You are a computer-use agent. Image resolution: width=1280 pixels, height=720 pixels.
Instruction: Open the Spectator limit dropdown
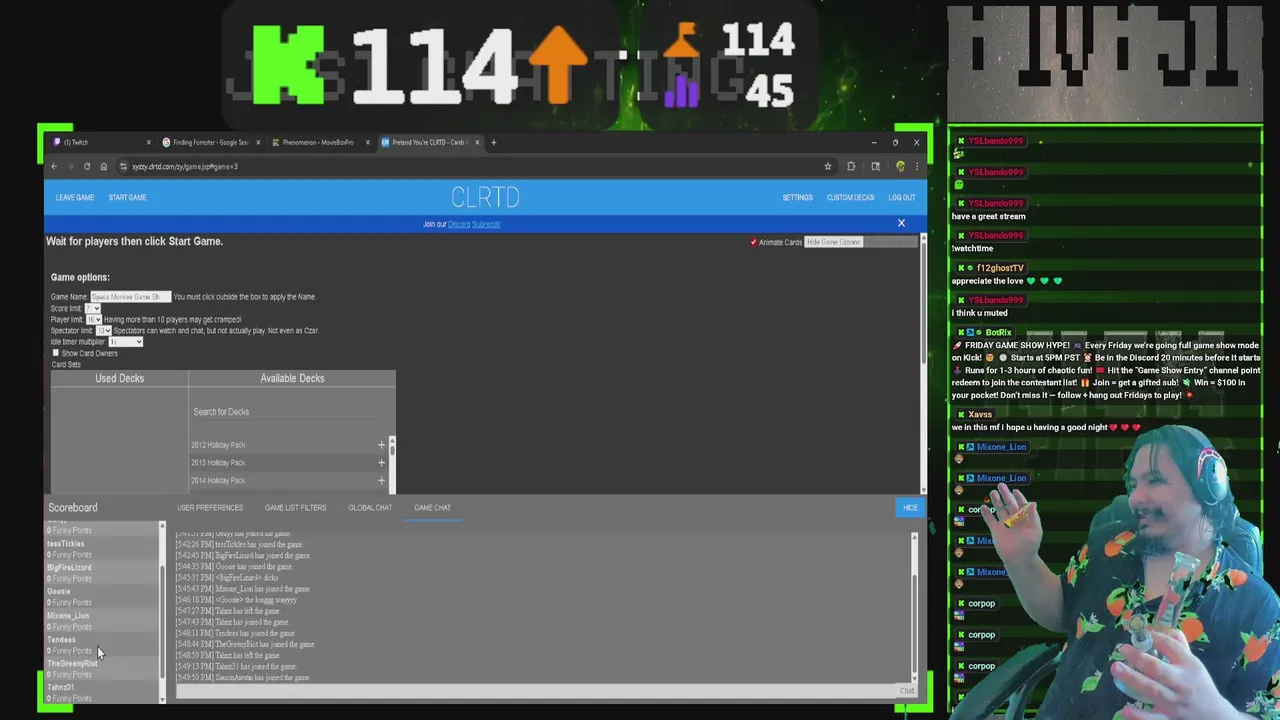click(x=103, y=330)
